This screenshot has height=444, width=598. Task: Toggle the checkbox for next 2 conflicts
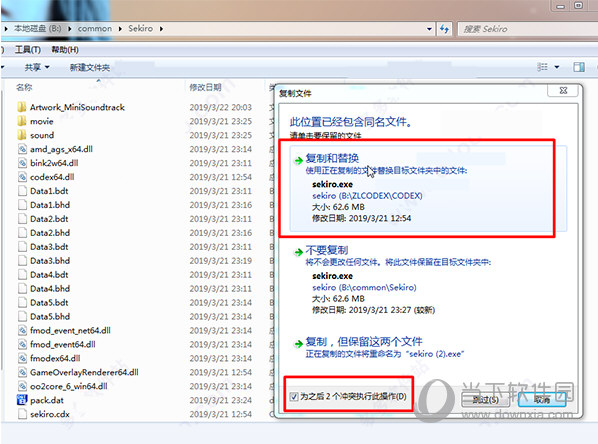tap(294, 397)
